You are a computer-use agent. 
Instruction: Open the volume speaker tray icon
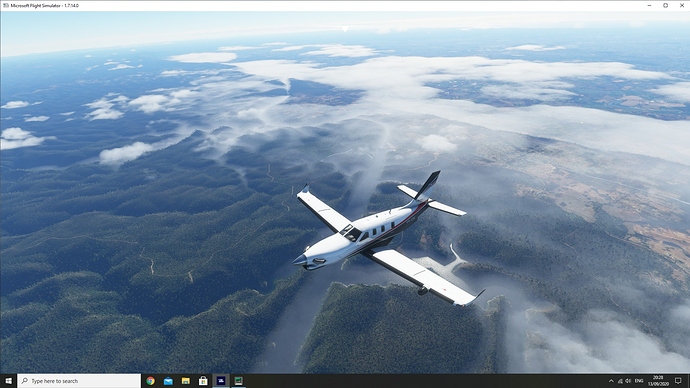[x=628, y=381]
